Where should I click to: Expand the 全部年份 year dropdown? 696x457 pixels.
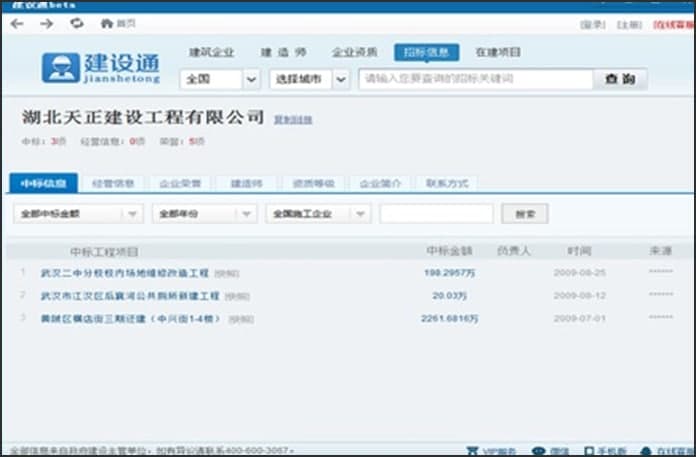pos(205,214)
